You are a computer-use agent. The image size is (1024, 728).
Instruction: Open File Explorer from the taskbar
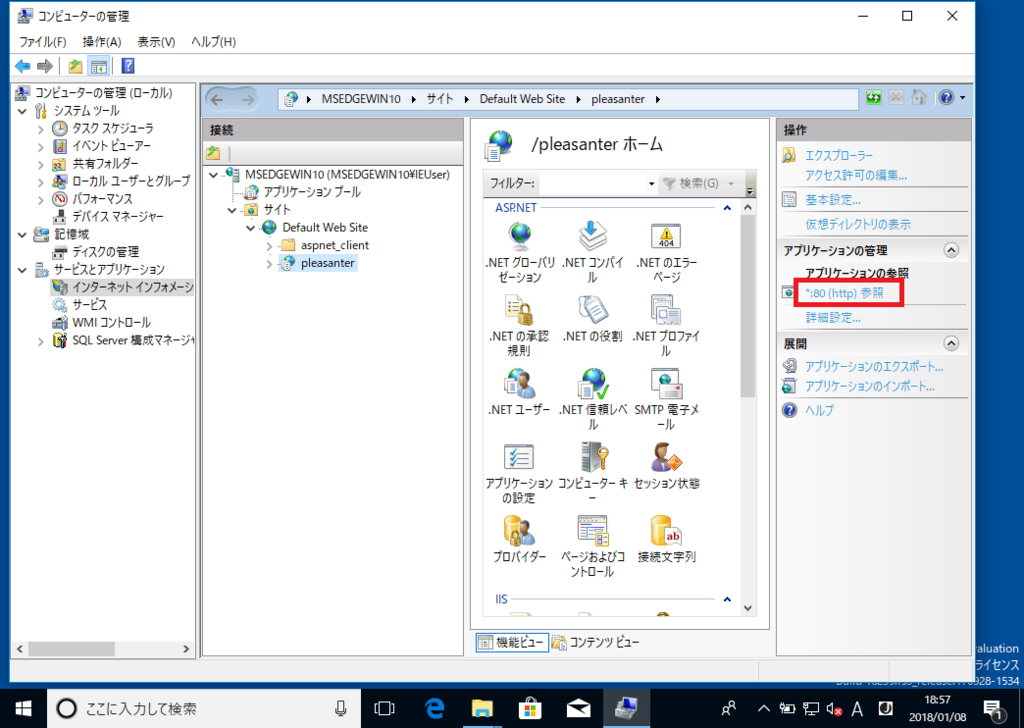click(482, 708)
